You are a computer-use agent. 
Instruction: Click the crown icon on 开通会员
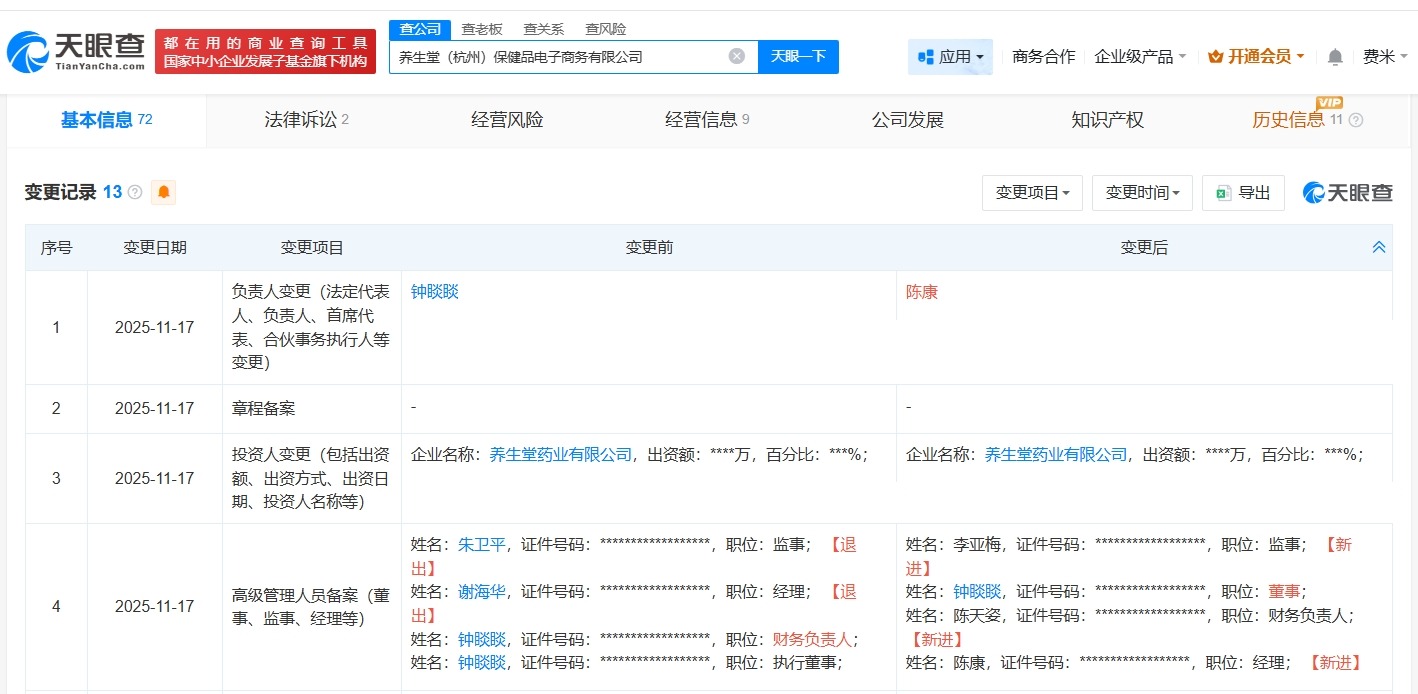(x=1216, y=57)
